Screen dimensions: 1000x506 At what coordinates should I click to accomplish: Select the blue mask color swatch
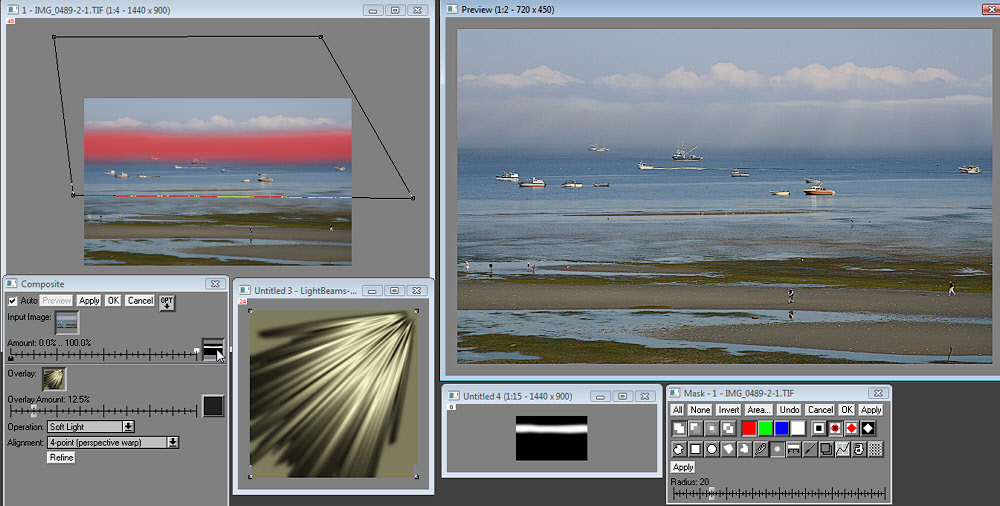click(x=781, y=428)
